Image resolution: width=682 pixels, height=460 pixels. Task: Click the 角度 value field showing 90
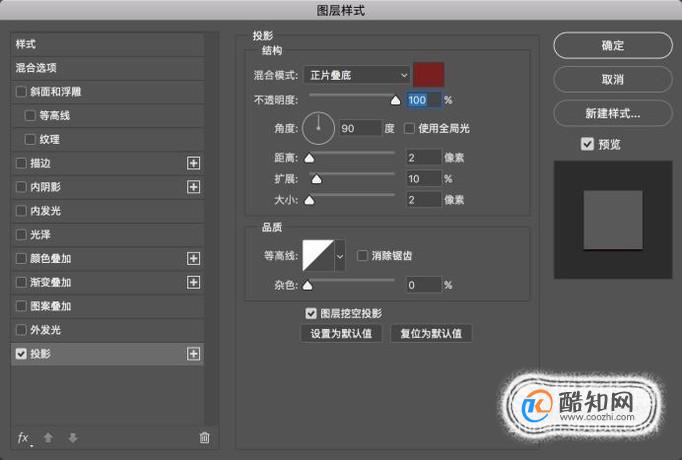360,128
